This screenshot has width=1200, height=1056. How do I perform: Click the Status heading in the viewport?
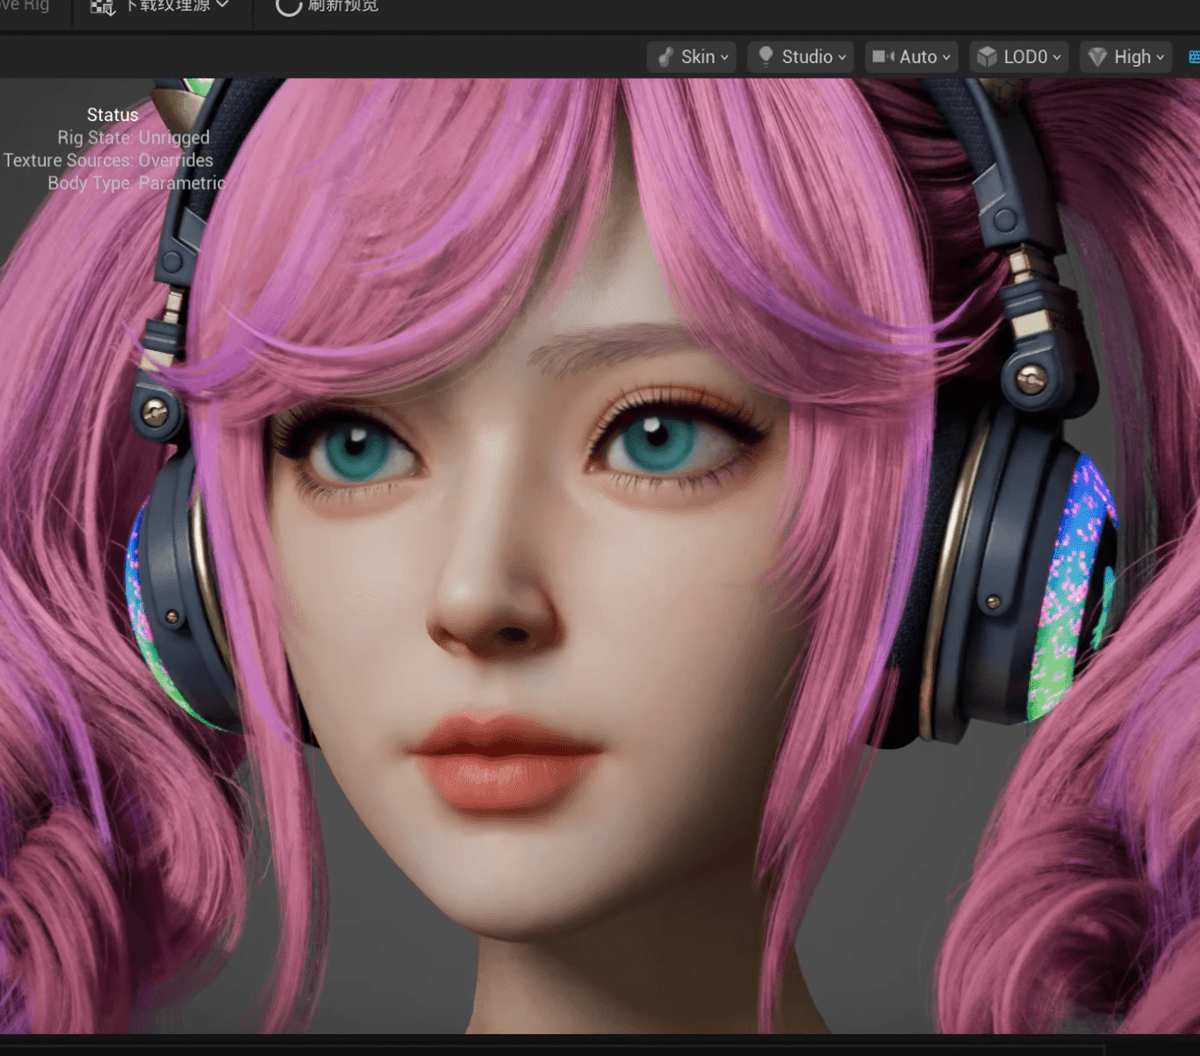112,115
